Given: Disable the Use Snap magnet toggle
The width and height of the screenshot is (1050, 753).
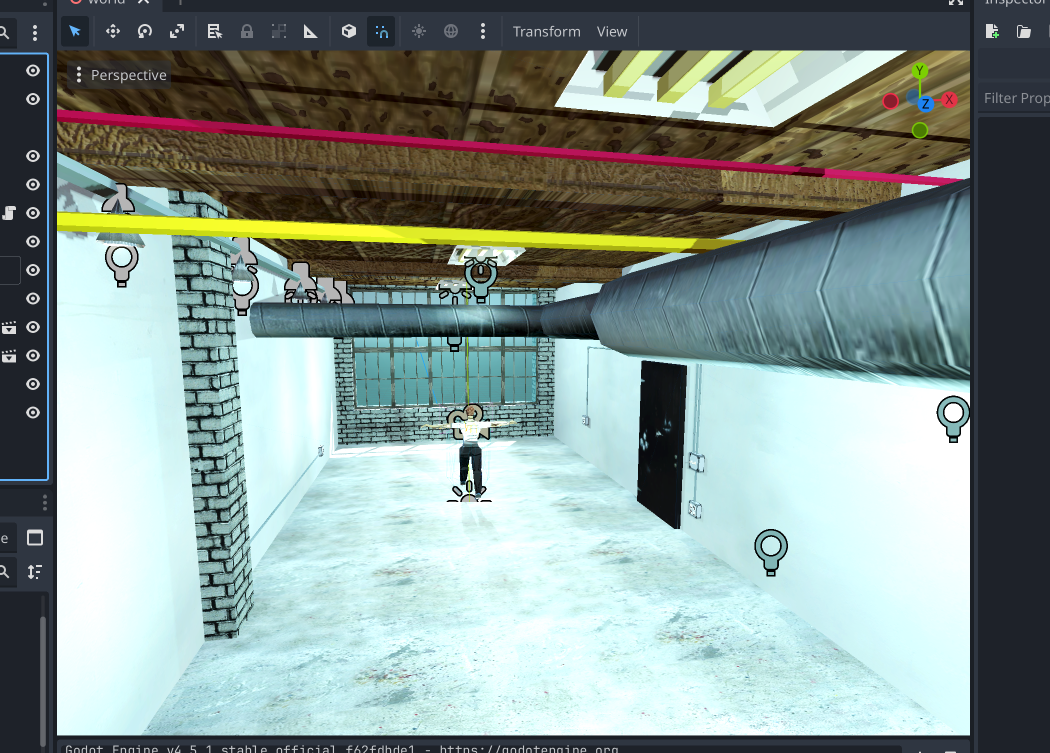Looking at the screenshot, I should point(381,32).
